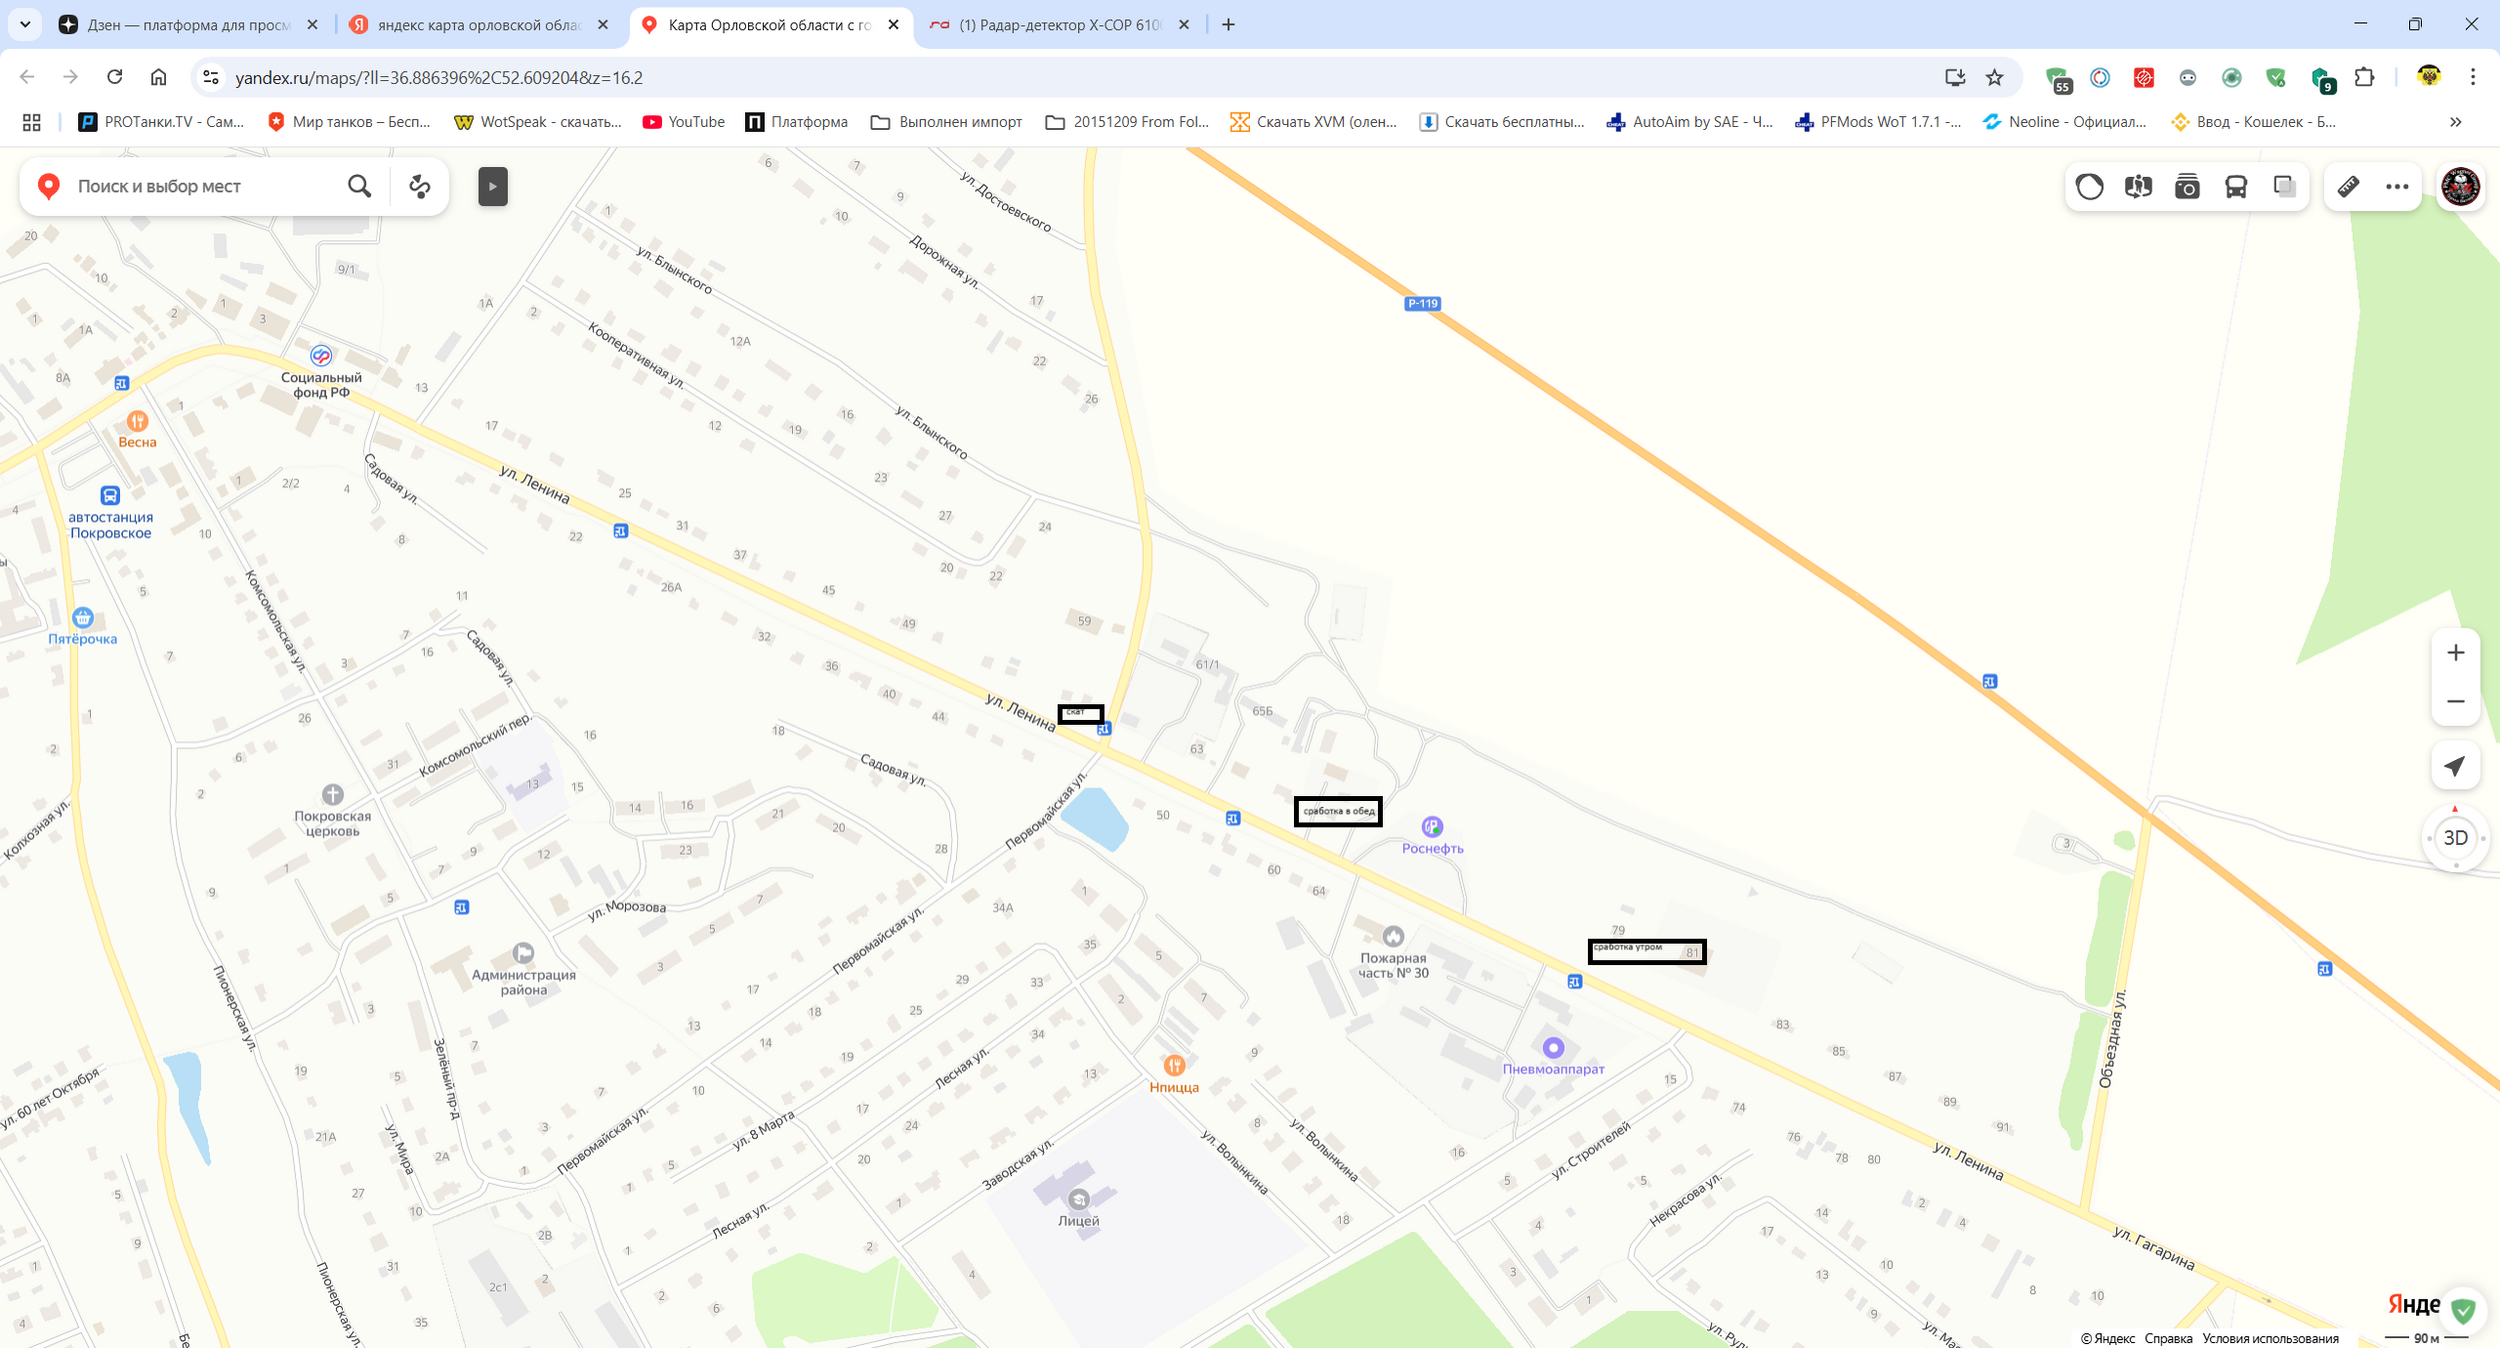Image resolution: width=2500 pixels, height=1348 pixels.
Task: Toggle 3D map tilt mode
Action: click(x=2455, y=838)
